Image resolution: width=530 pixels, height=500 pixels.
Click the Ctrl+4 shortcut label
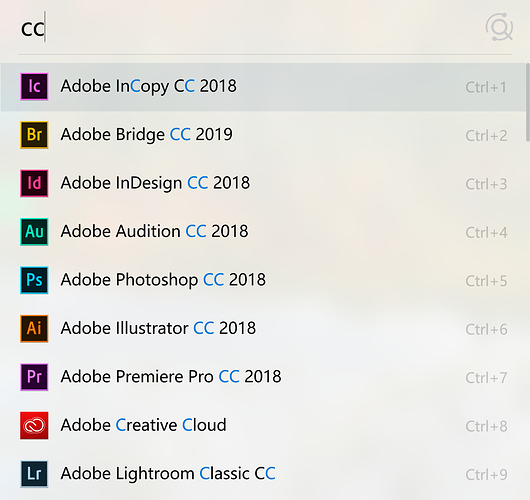(486, 233)
